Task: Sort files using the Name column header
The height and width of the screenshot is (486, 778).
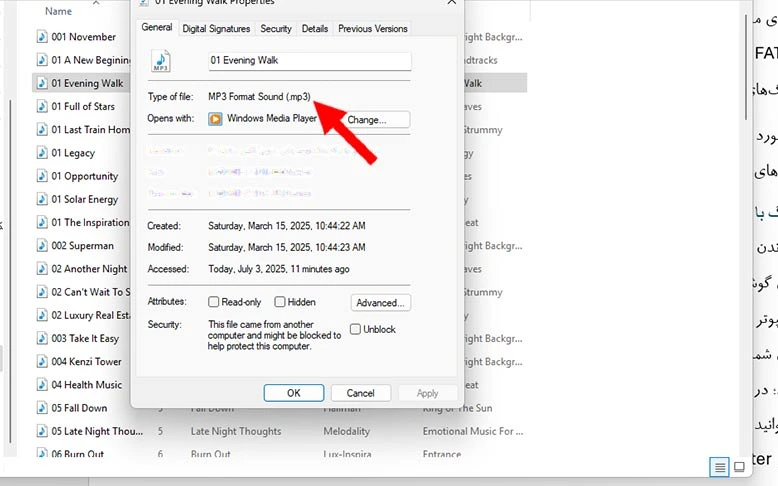Action: point(58,12)
